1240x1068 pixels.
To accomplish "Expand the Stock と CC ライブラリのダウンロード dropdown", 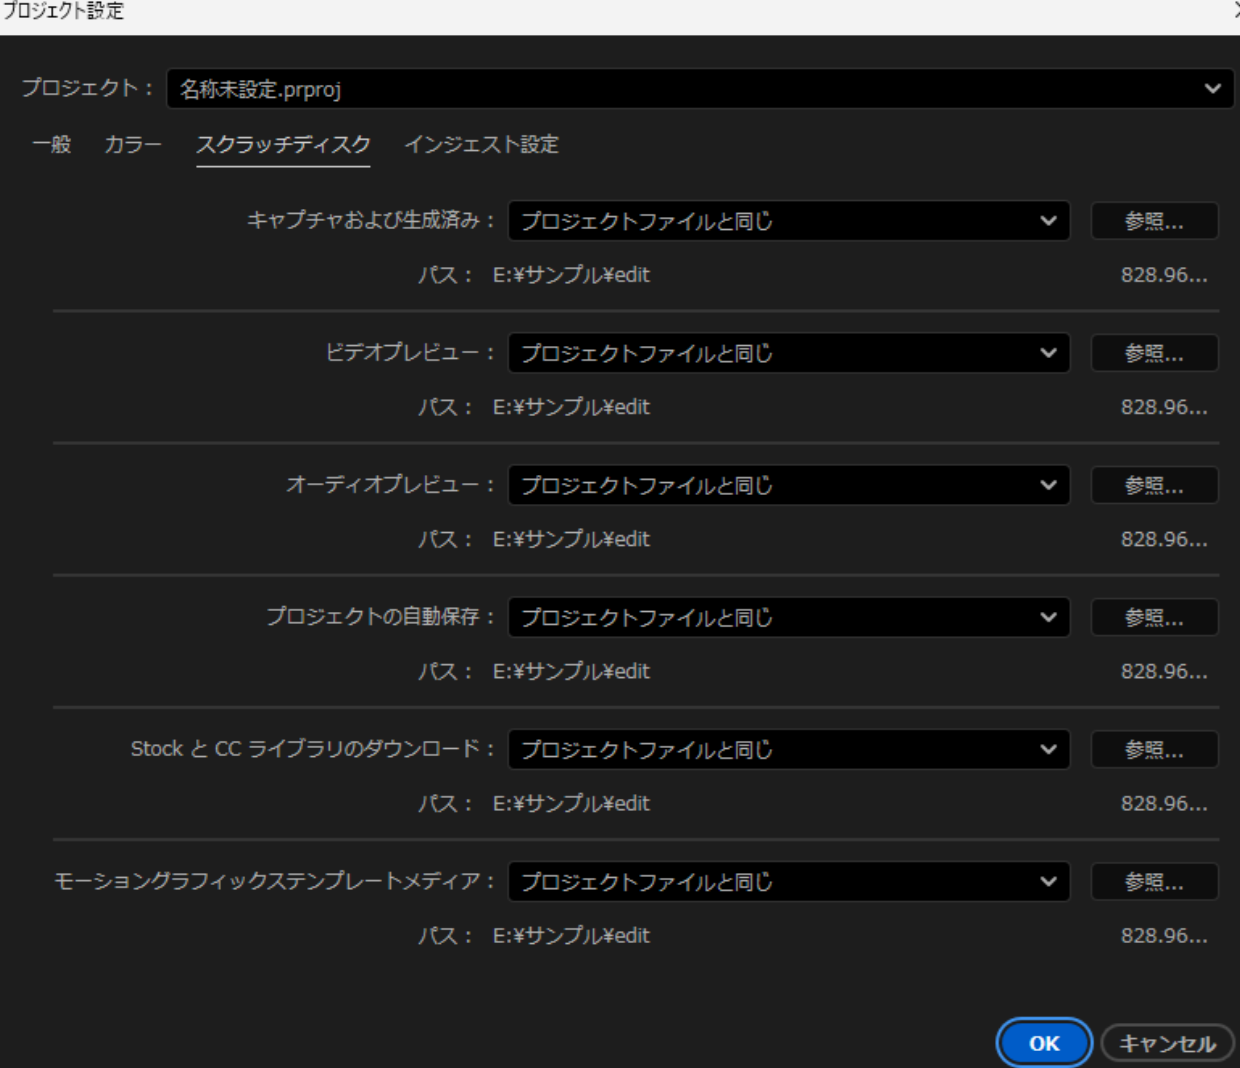I will tap(788, 749).
